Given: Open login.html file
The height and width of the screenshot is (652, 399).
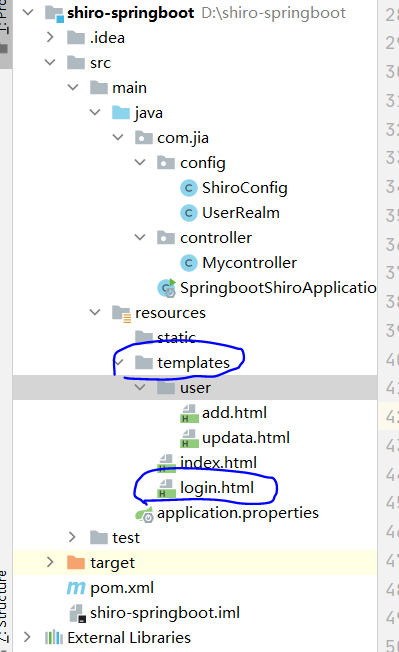Looking at the screenshot, I should (x=217, y=488).
